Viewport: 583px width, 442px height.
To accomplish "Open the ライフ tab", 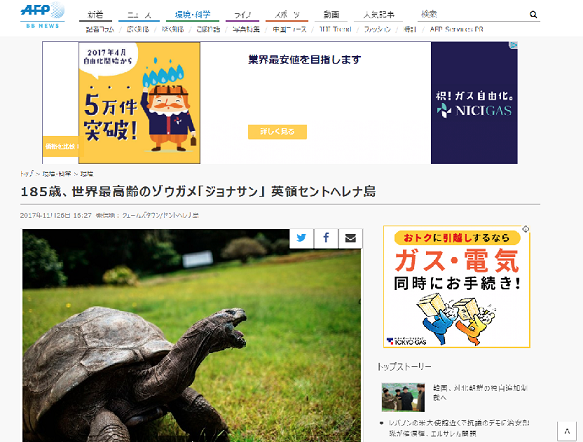I will (242, 15).
